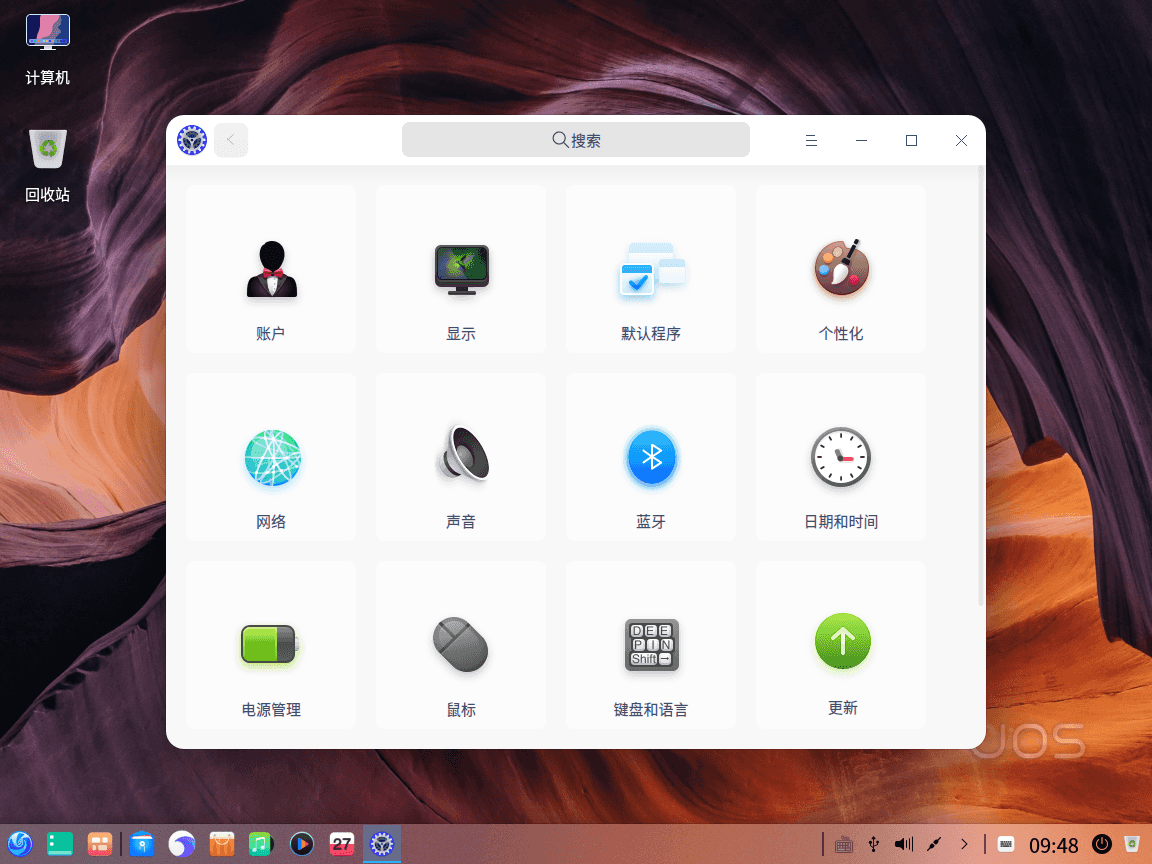This screenshot has height=864, width=1152.
Task: Open the Default Programs settings
Action: (650, 269)
